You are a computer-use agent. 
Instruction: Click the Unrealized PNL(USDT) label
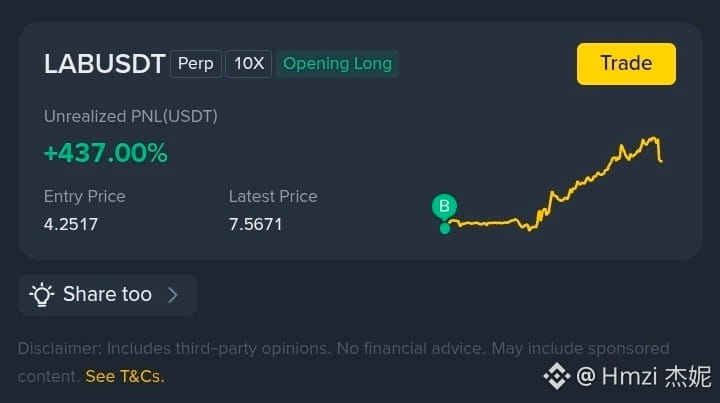point(131,117)
